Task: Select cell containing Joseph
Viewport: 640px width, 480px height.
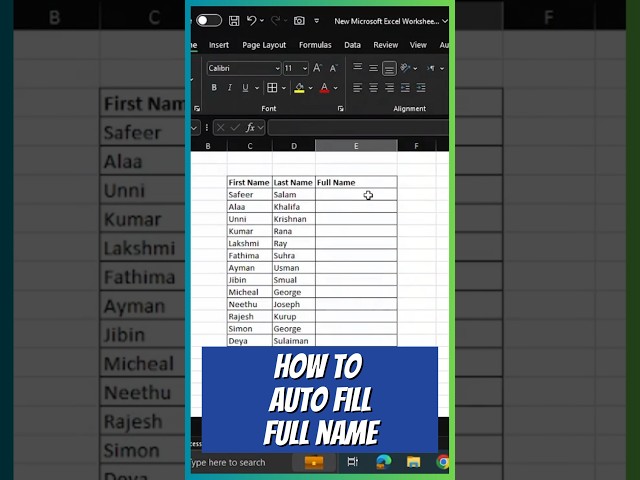Action: coord(294,304)
